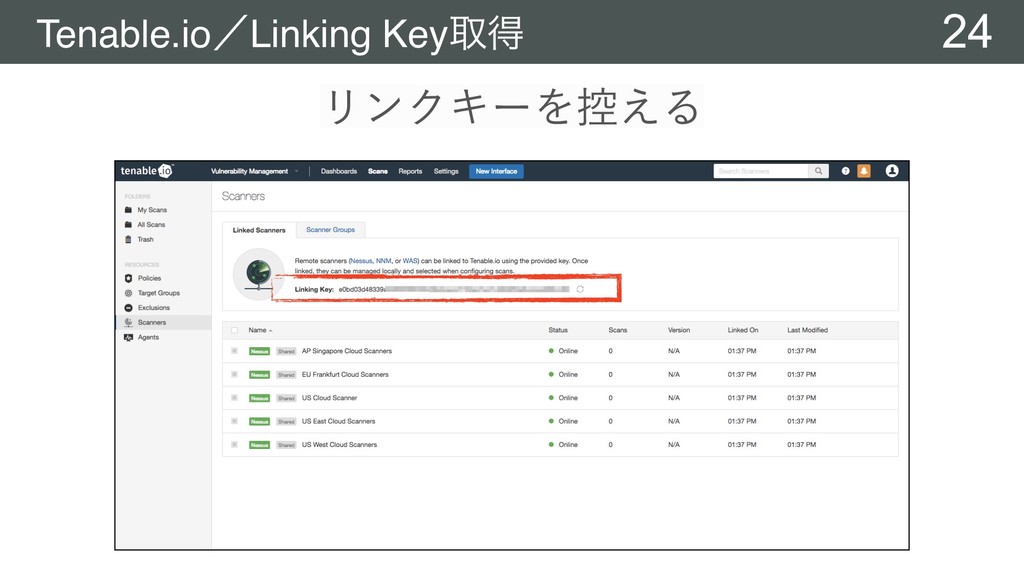
Task: Open US East Cloud Scanners
Action: tap(338, 421)
